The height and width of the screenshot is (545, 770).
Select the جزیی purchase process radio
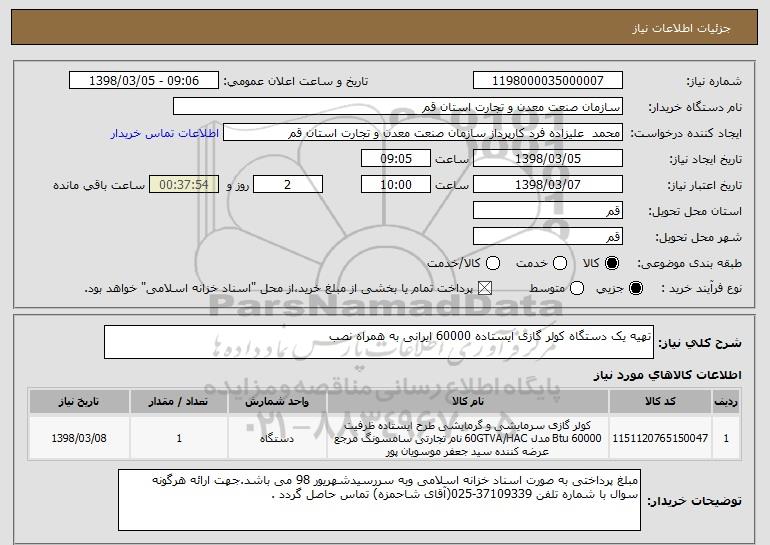click(635, 288)
